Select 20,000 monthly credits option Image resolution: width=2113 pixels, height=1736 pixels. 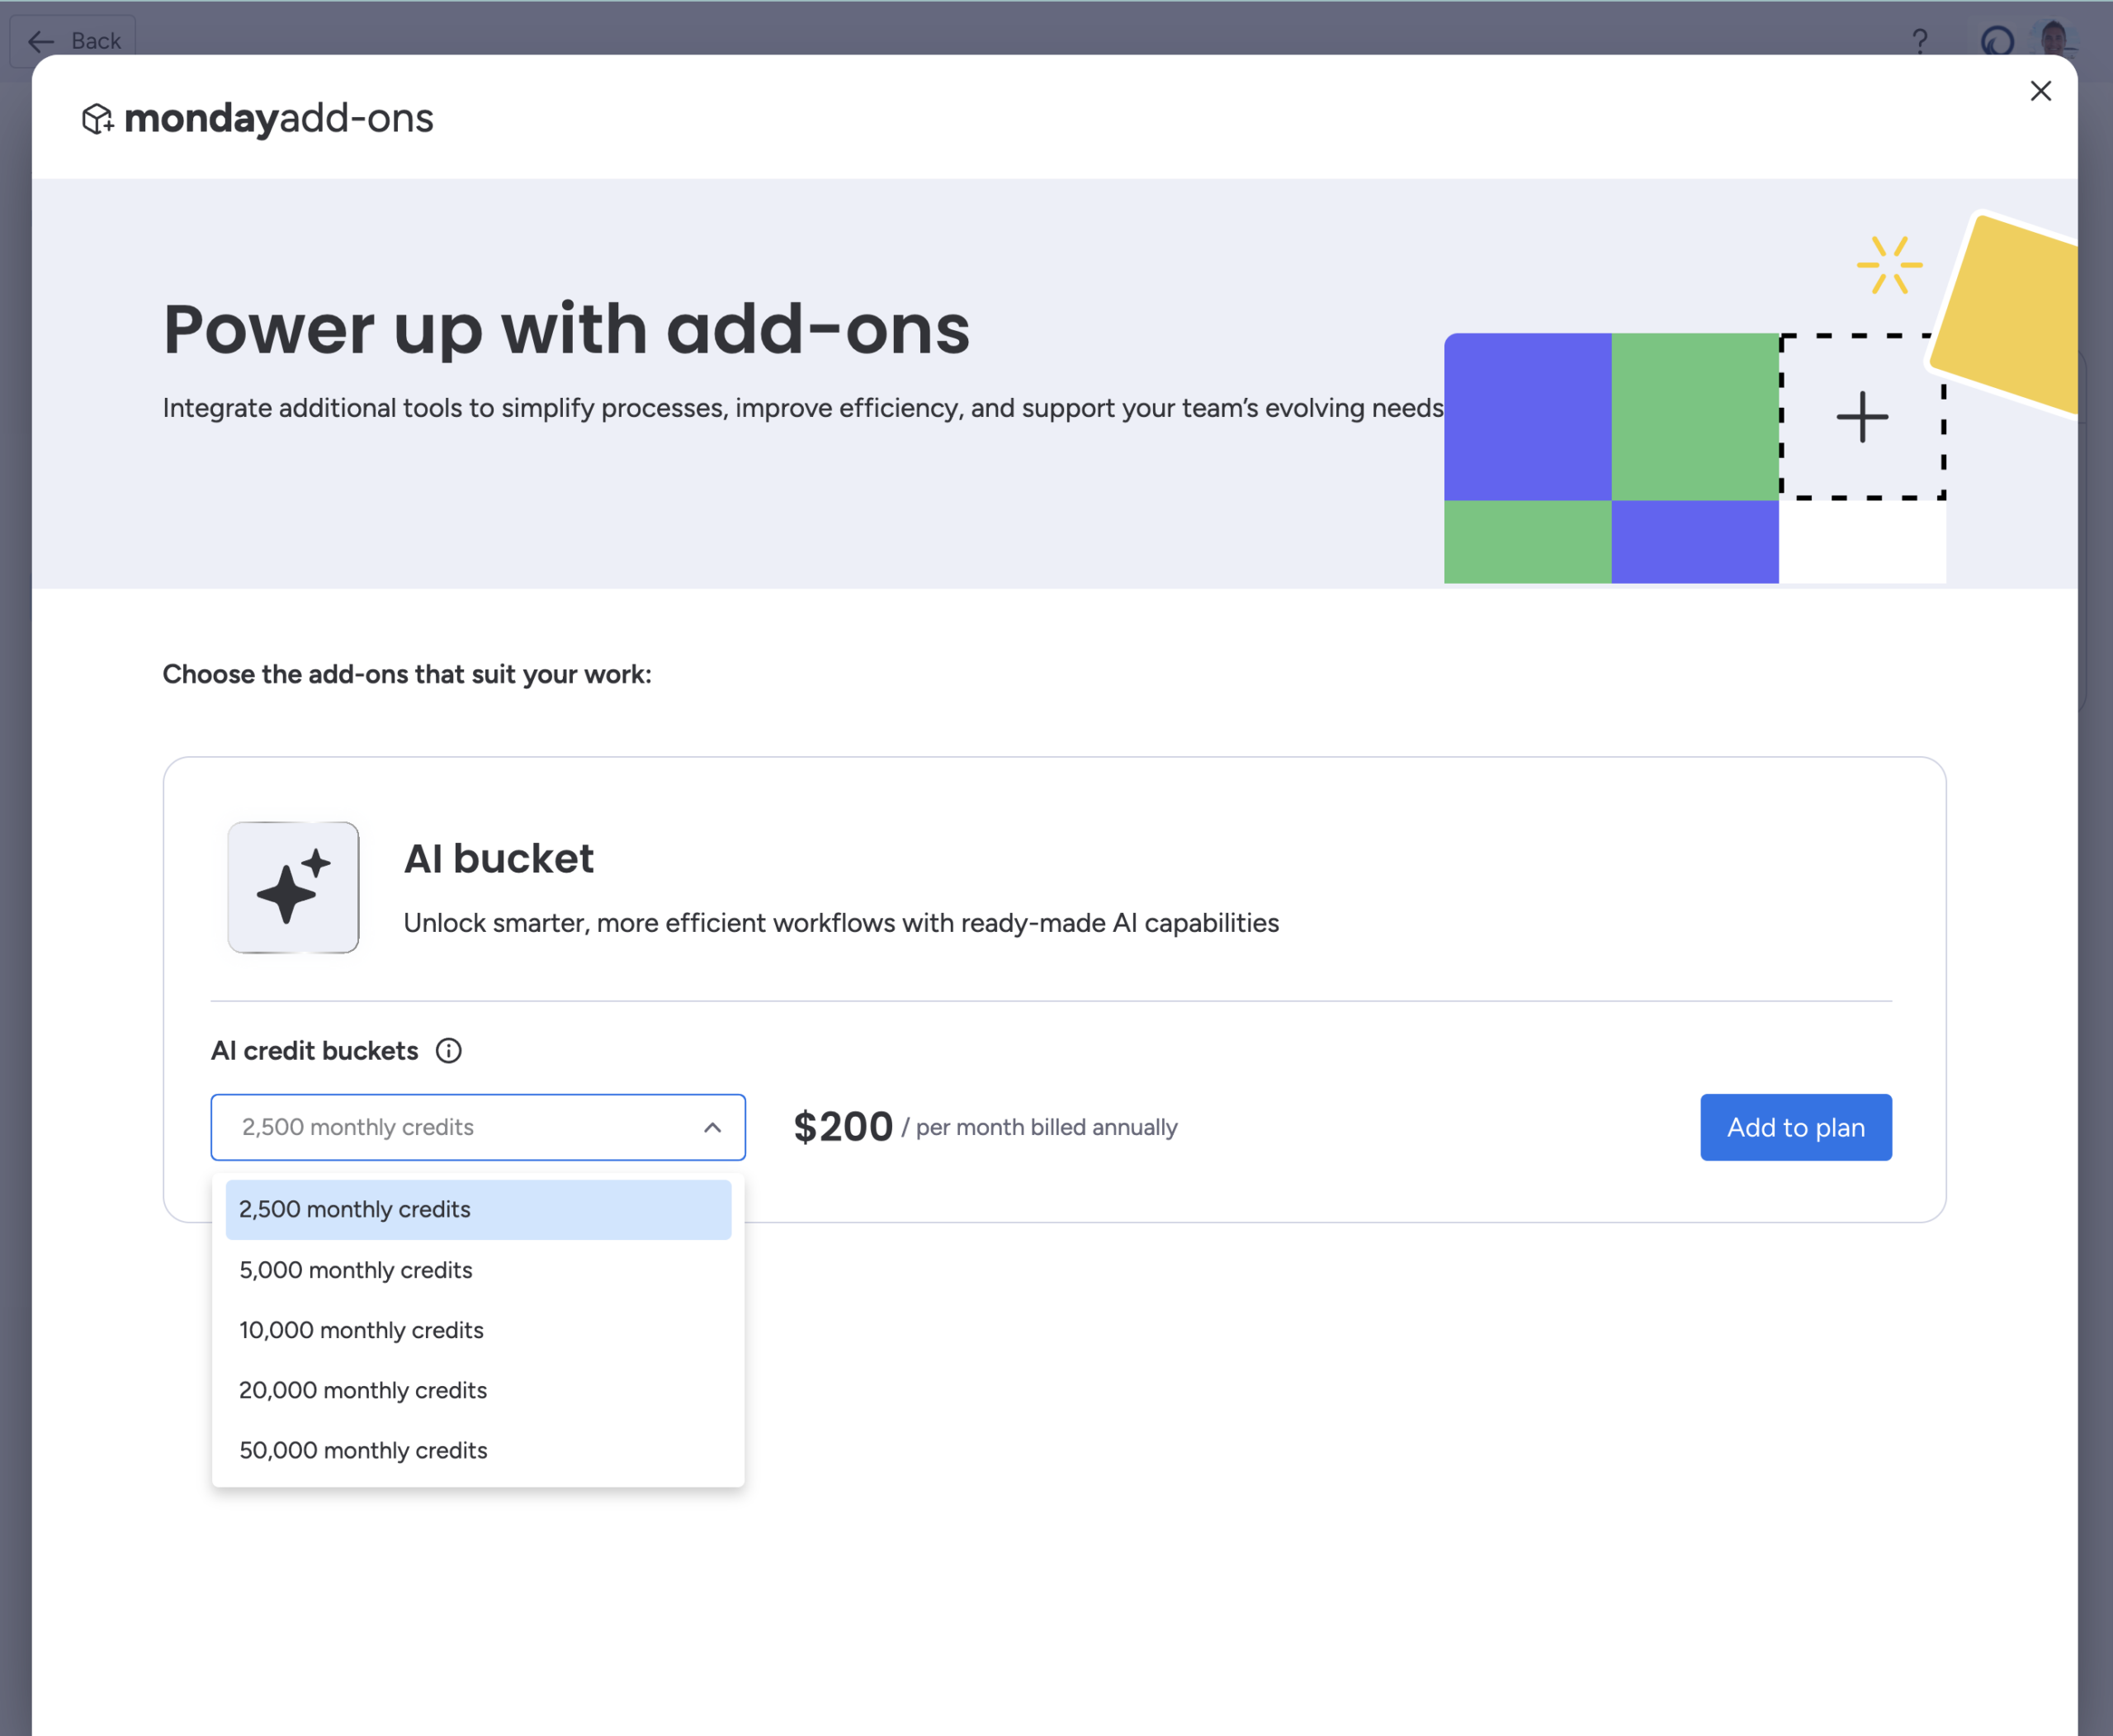(x=478, y=1390)
